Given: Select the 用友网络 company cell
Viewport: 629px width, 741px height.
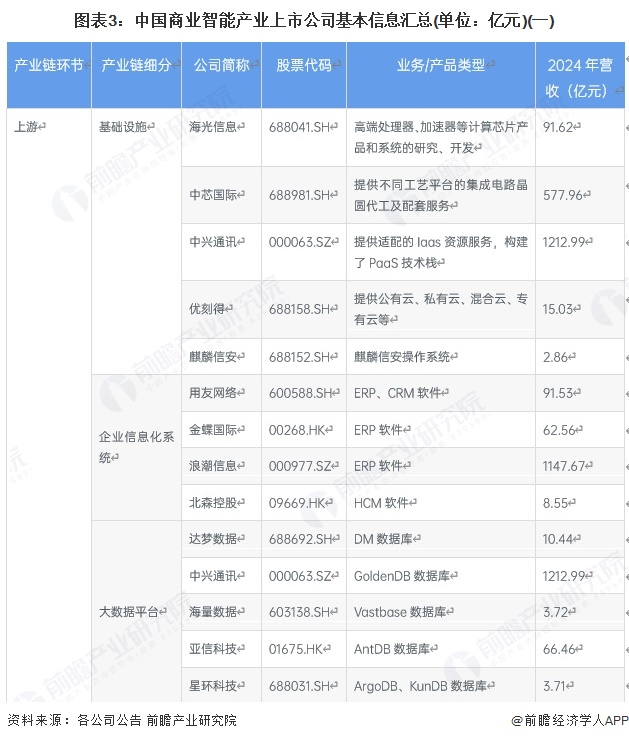Looking at the screenshot, I should click(x=212, y=393).
